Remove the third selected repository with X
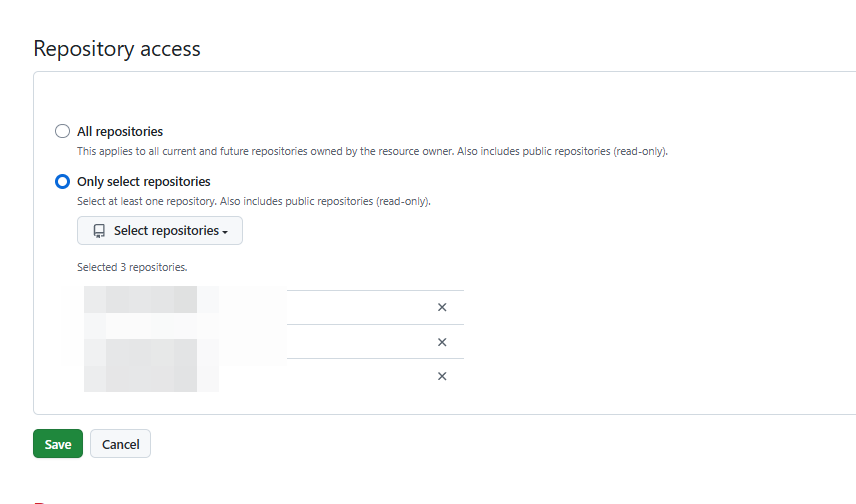 tap(442, 376)
